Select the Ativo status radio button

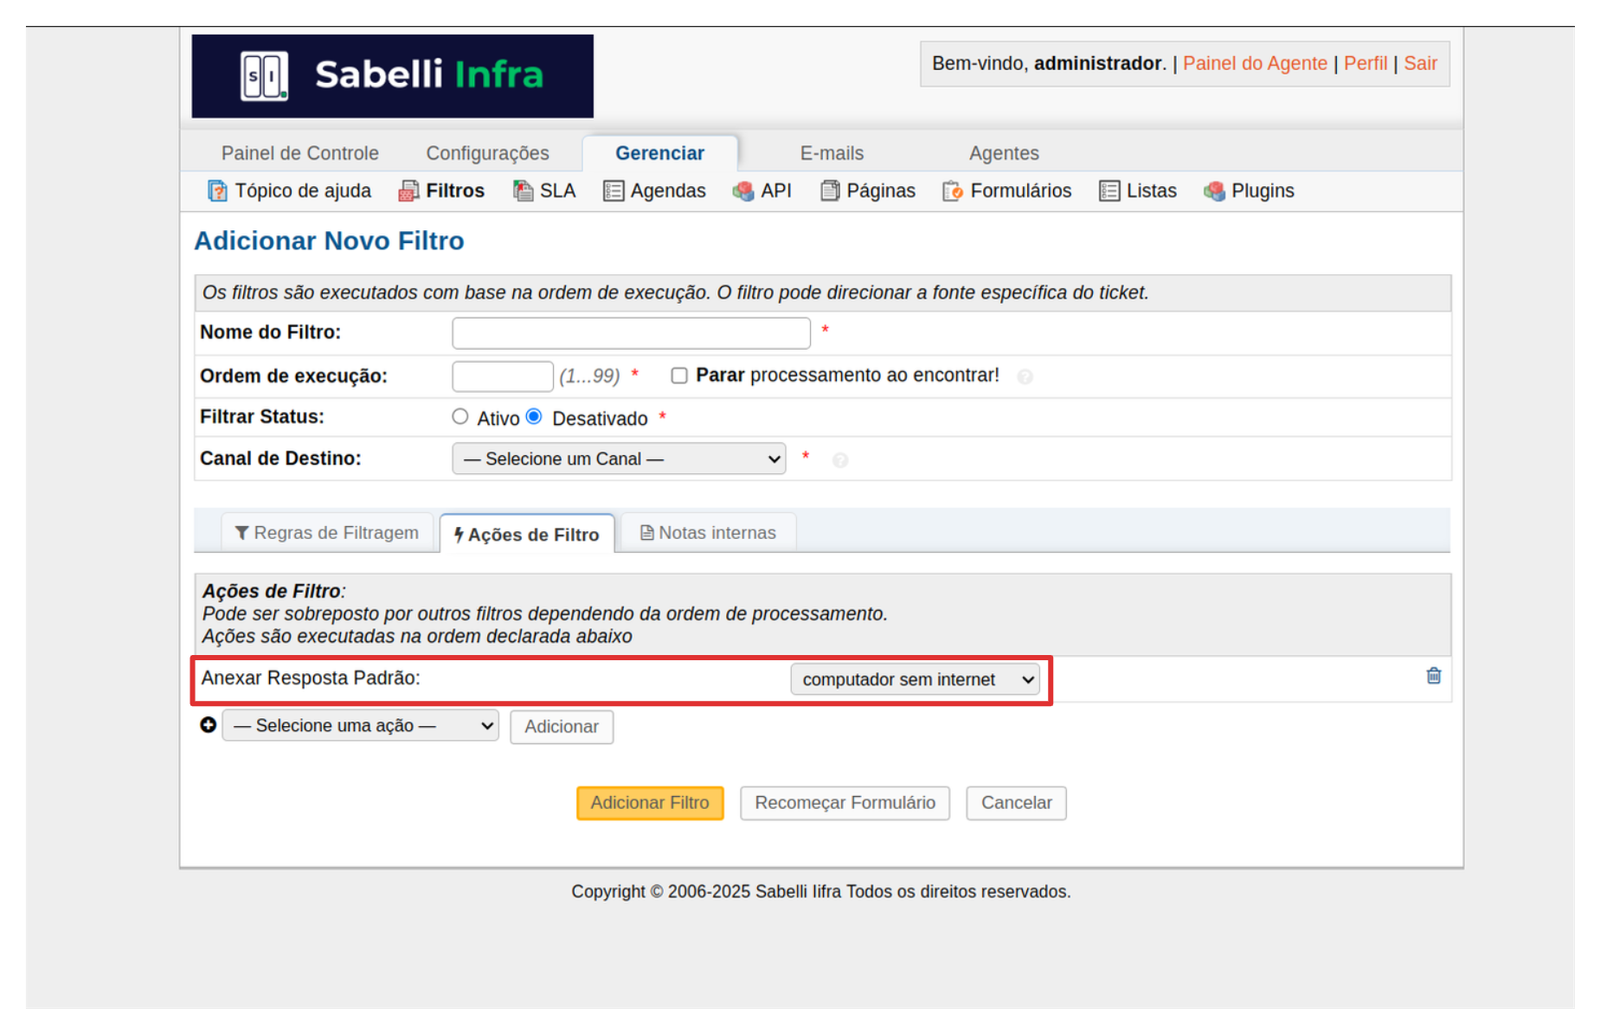(x=460, y=417)
